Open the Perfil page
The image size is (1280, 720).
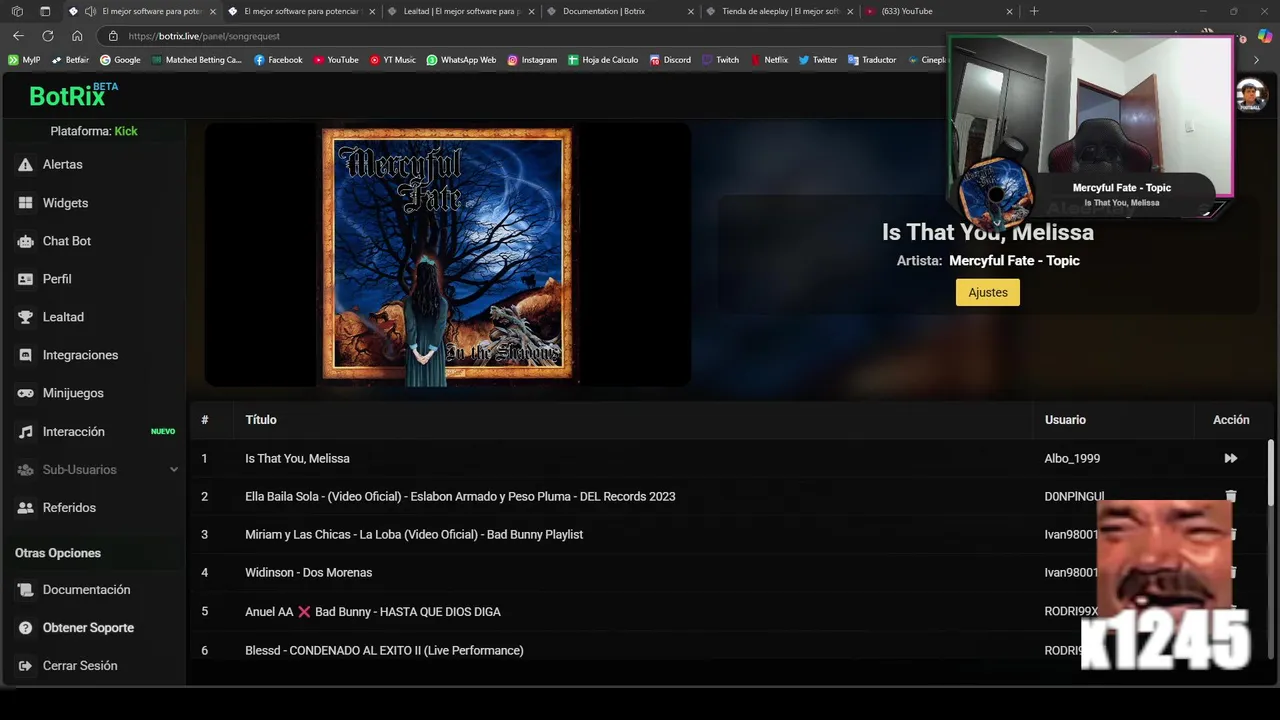point(57,279)
